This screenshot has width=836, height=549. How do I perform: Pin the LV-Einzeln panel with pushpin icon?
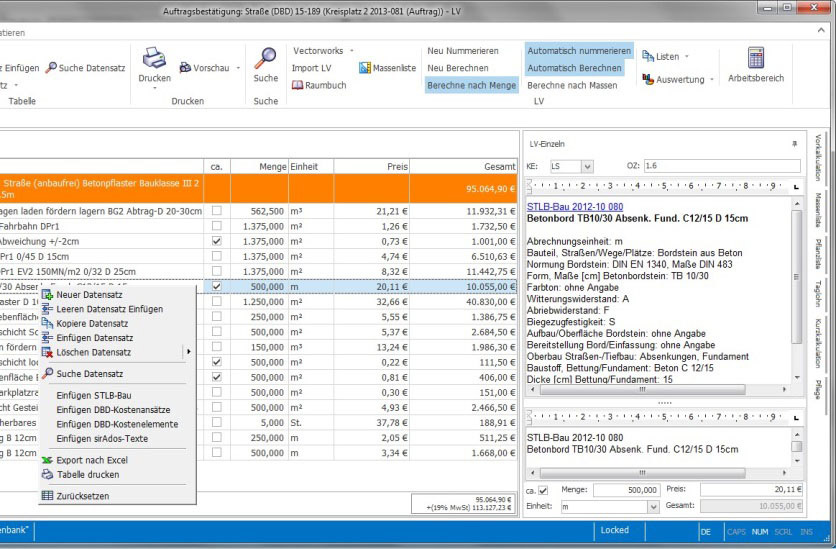pyautogui.click(x=795, y=145)
